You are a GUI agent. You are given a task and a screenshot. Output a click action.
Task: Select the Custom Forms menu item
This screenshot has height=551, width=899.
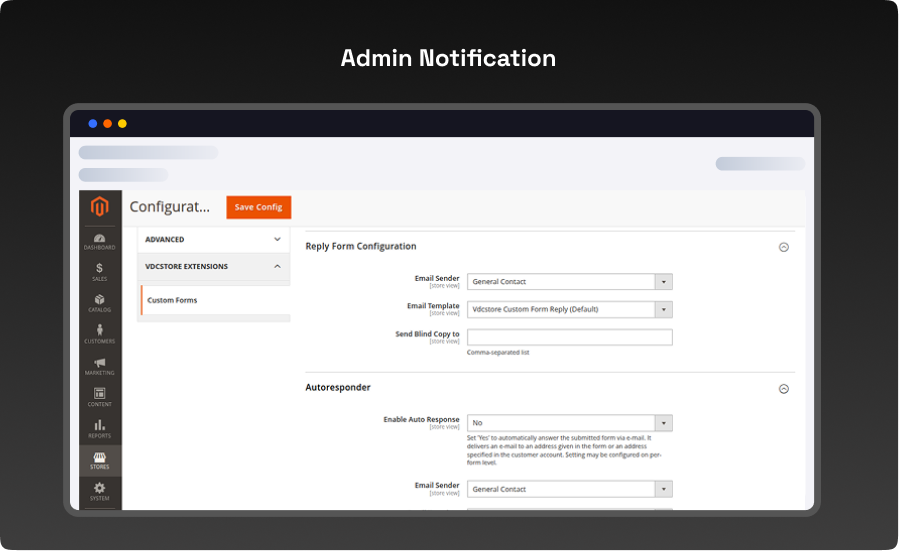coord(172,300)
